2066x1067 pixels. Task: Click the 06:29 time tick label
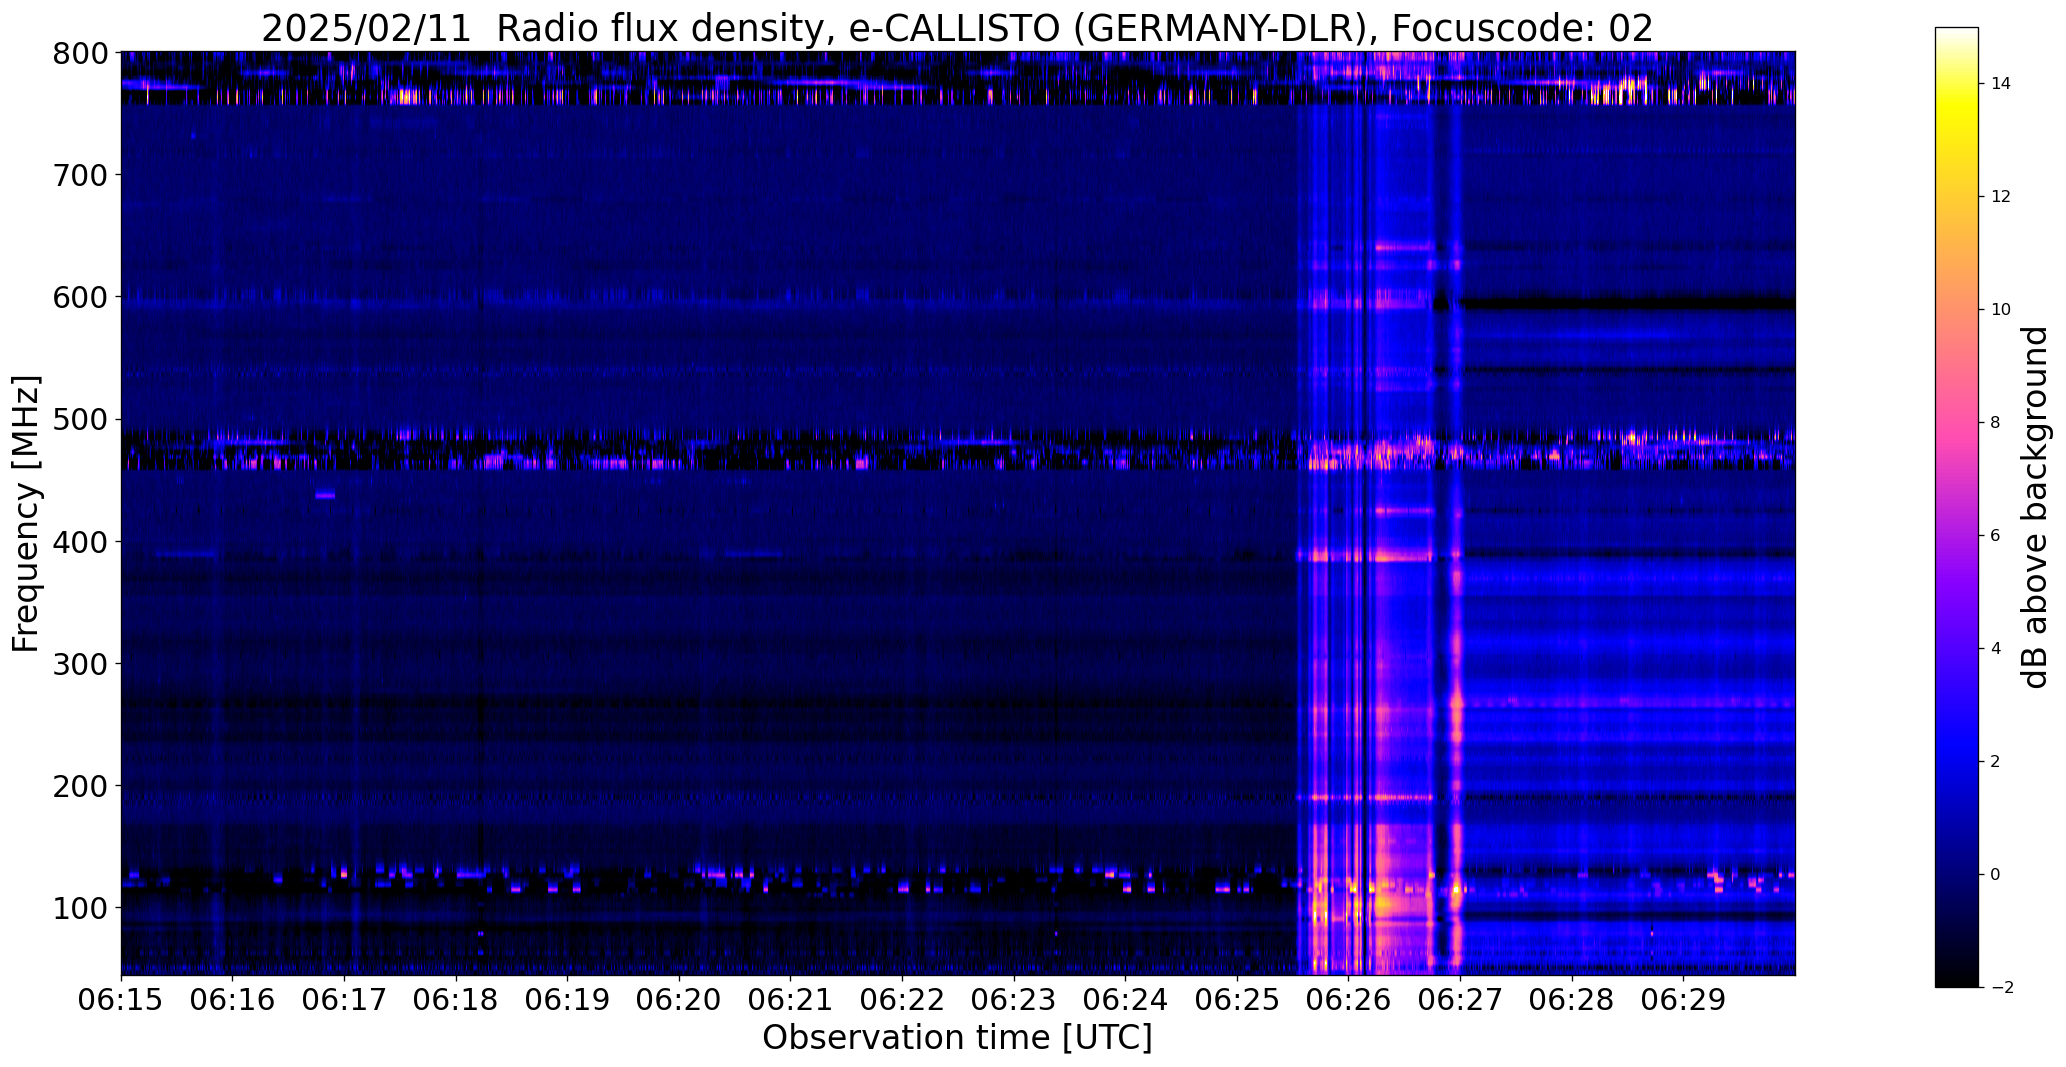pos(1683,1000)
